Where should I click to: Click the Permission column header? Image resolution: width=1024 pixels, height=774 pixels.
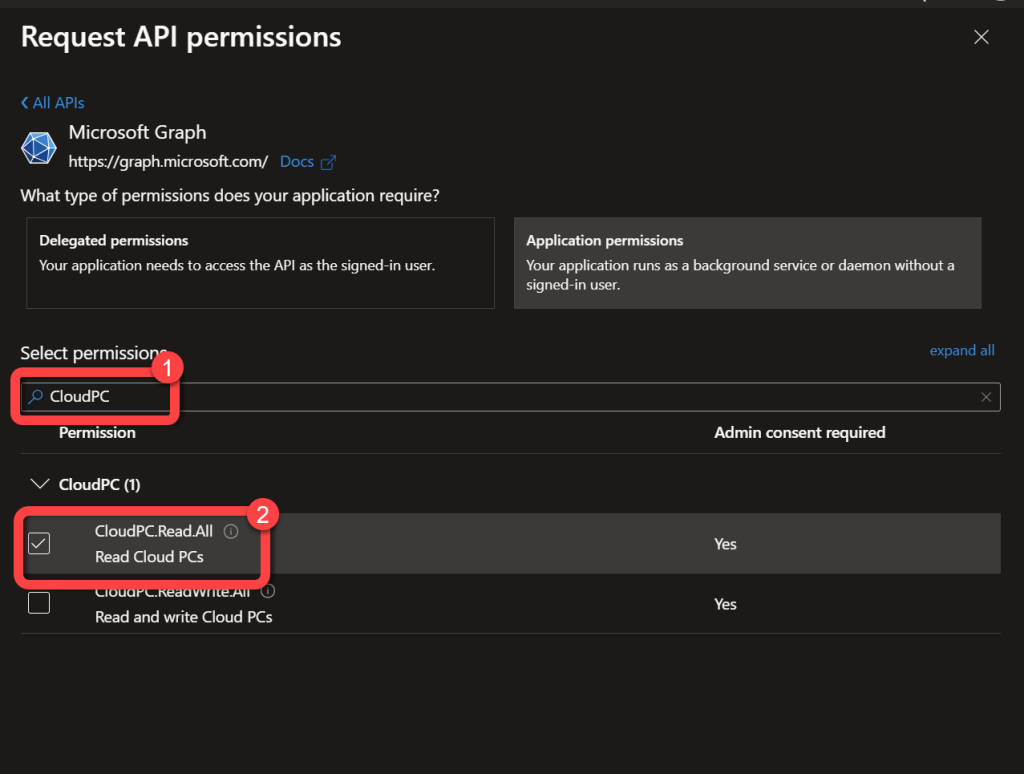point(97,433)
